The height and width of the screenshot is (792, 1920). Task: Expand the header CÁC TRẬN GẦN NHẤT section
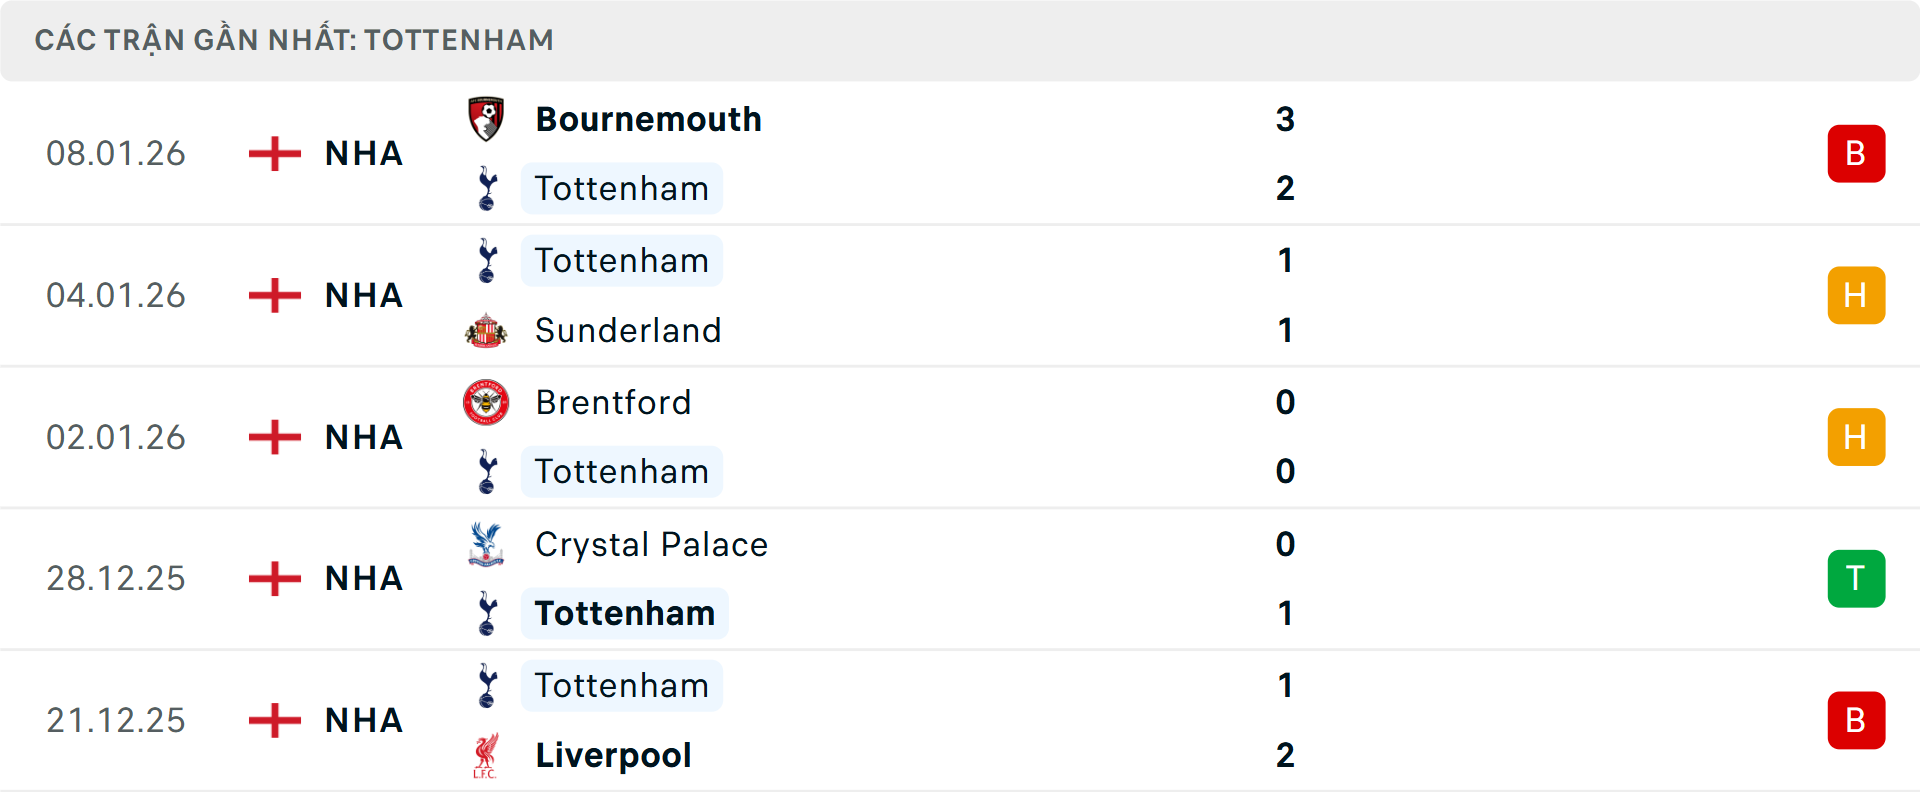click(x=294, y=40)
